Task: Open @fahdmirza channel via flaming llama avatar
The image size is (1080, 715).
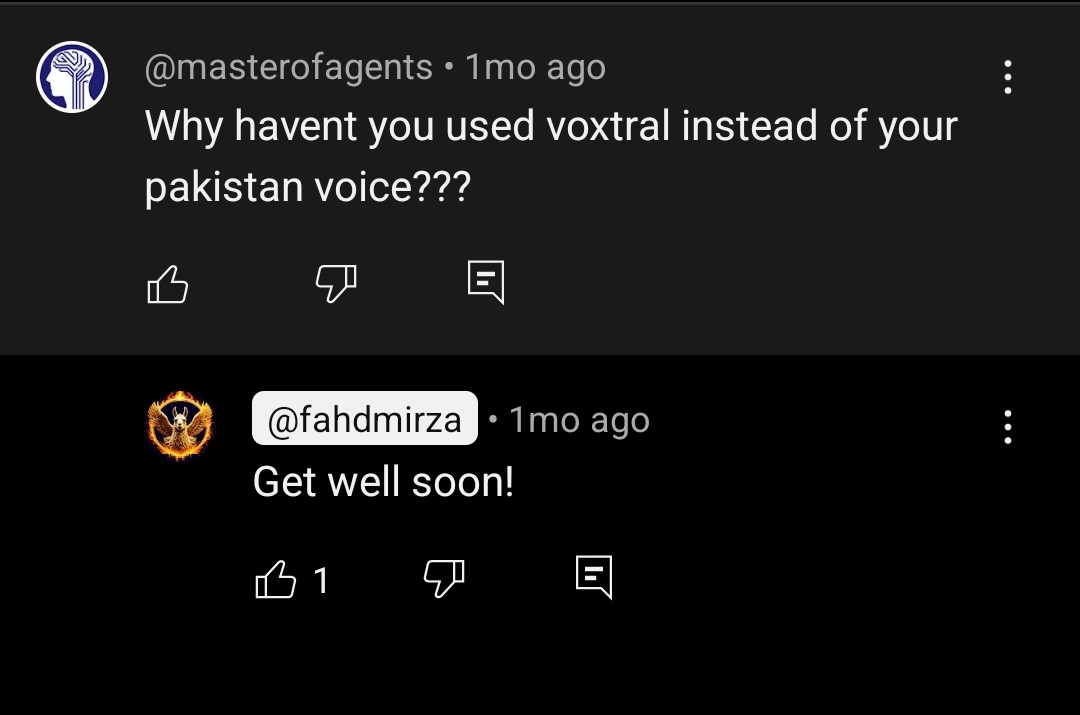Action: [180, 425]
